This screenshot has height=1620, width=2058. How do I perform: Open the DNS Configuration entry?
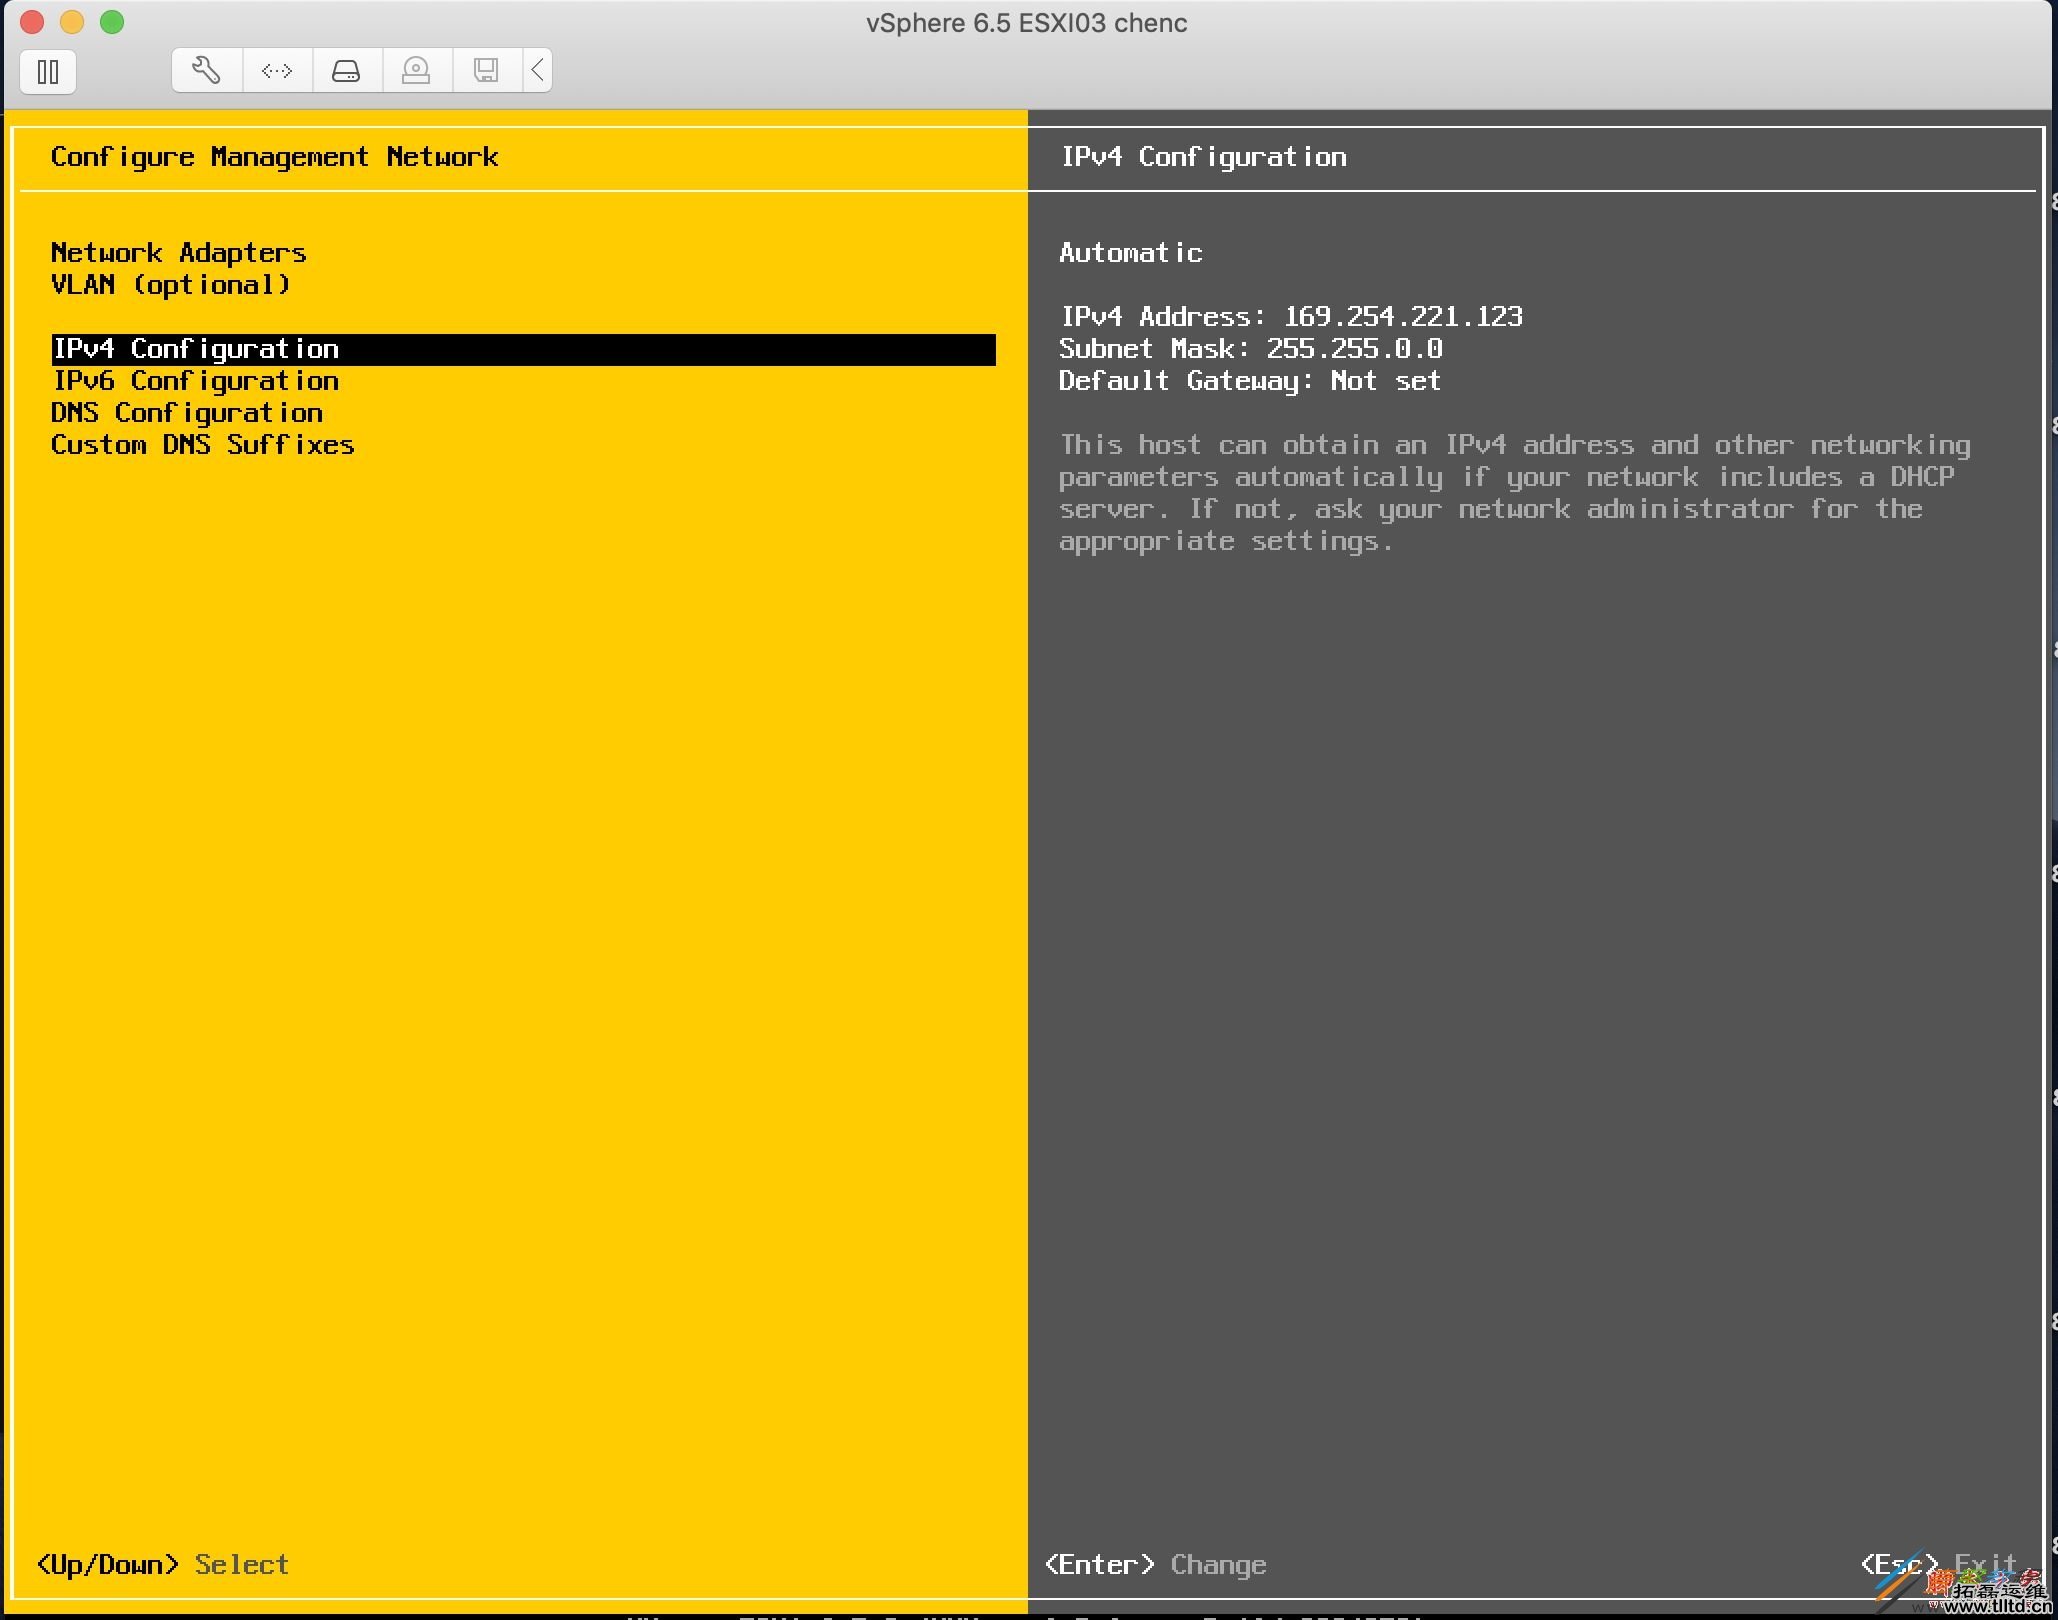187,412
